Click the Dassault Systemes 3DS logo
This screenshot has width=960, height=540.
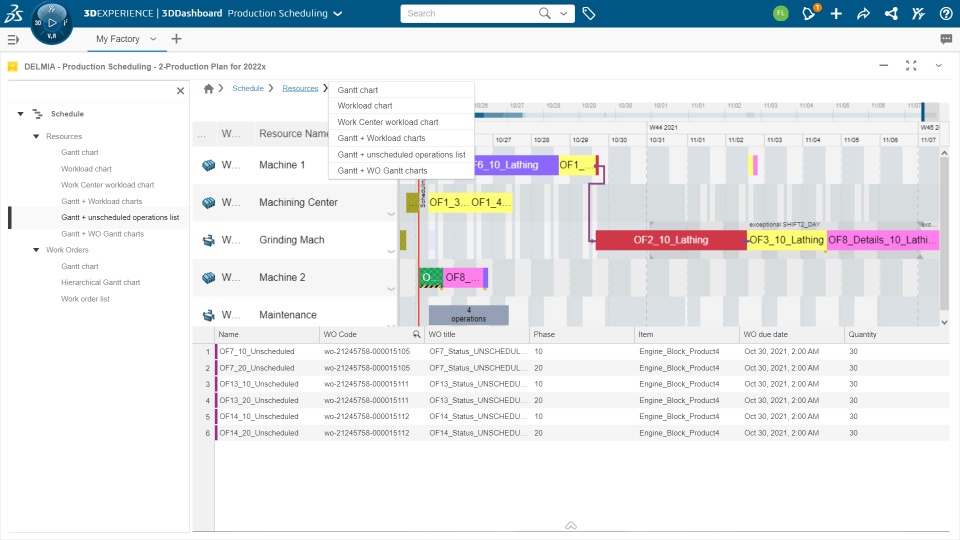pyautogui.click(x=13, y=13)
